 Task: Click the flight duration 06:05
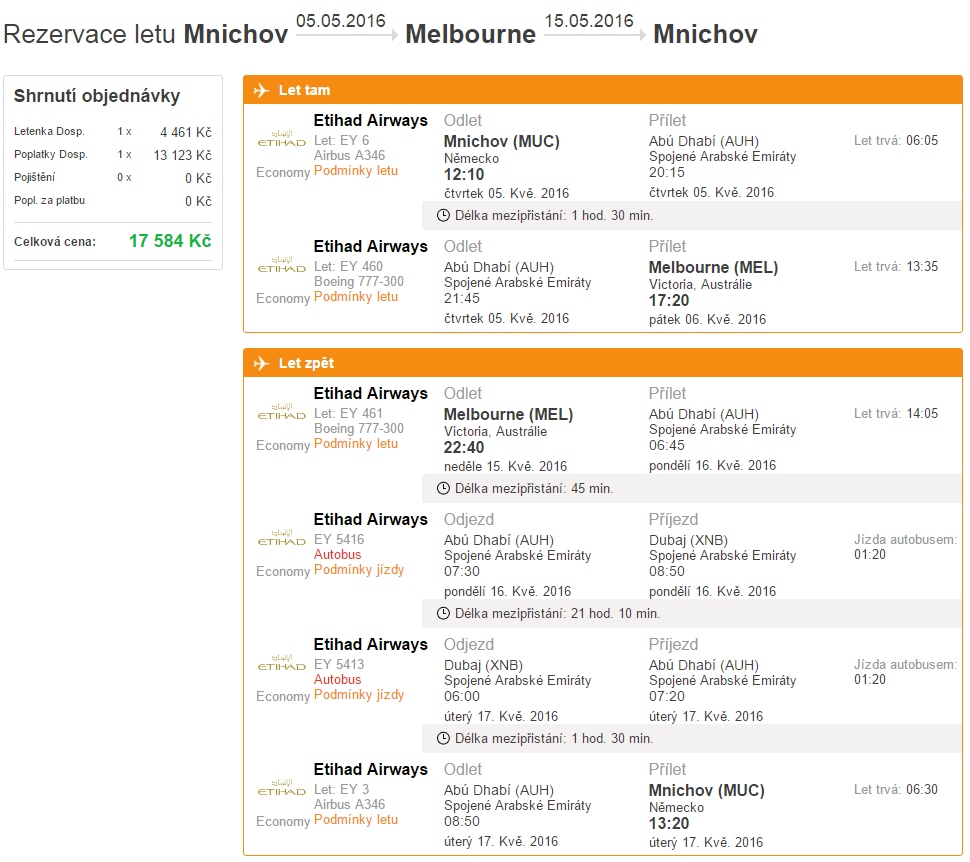(922, 140)
